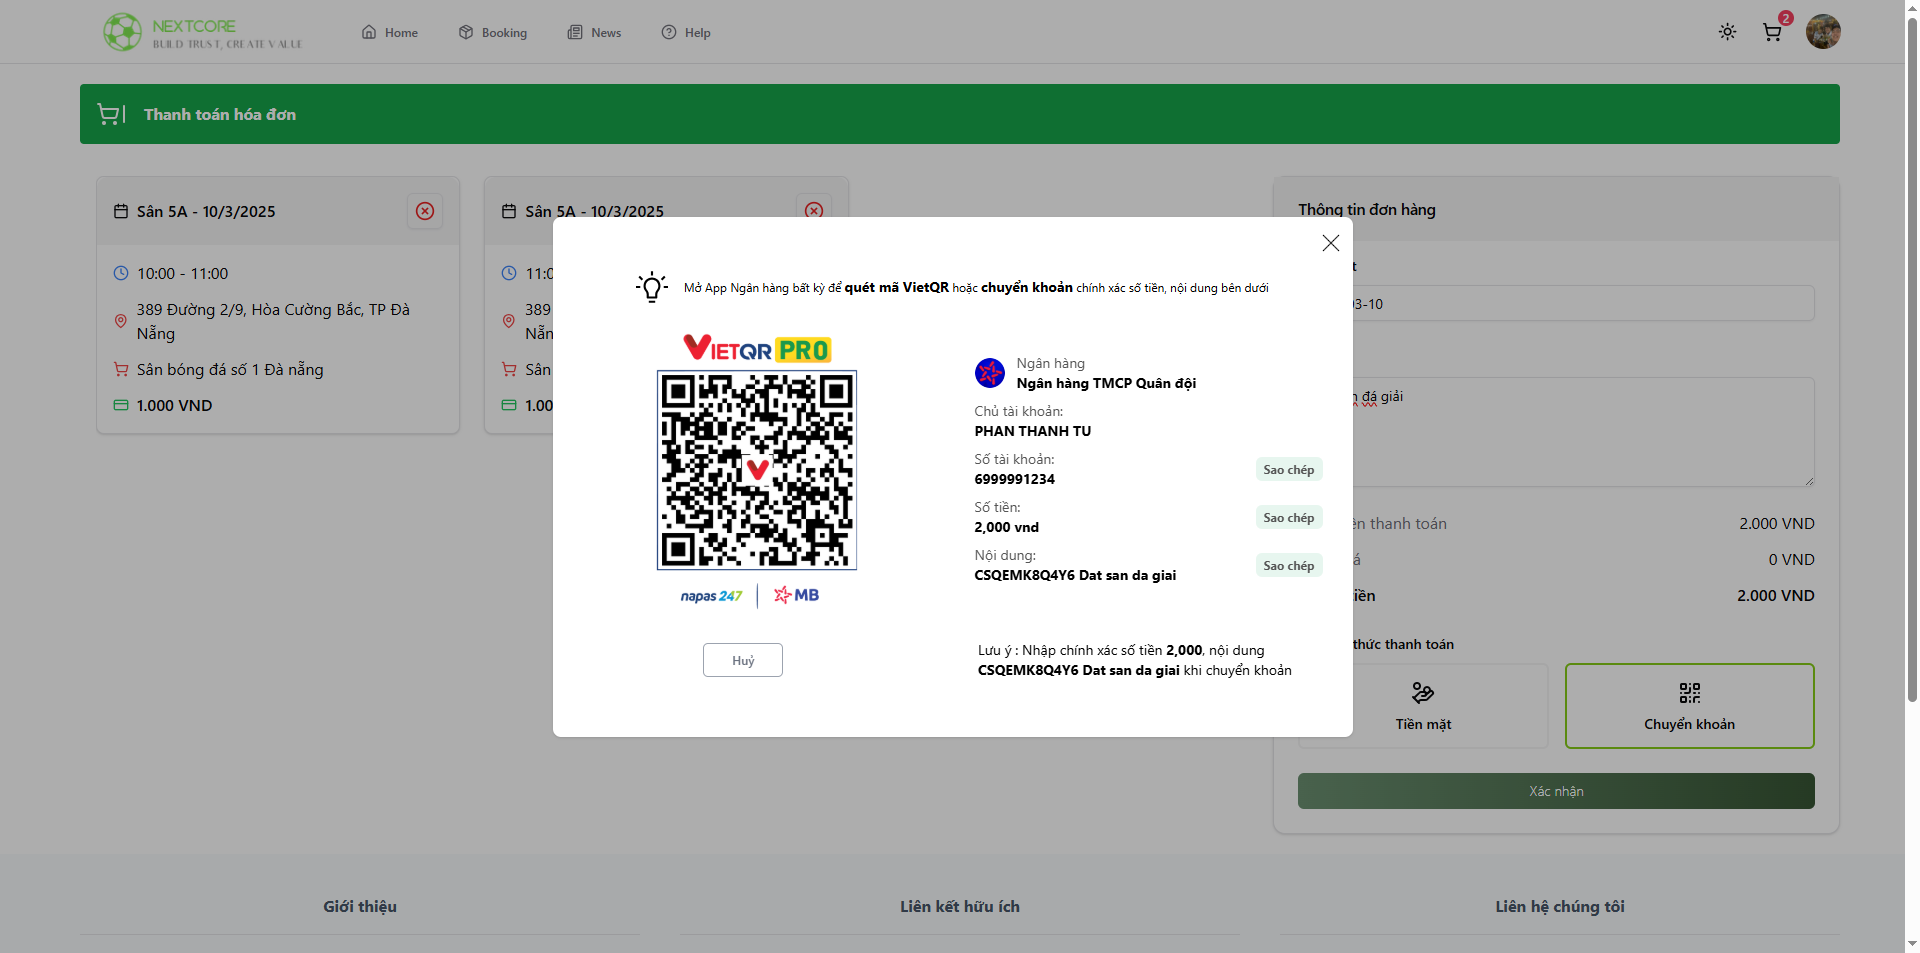This screenshot has height=953, width=1920.
Task: Click the Huỷ cancel button
Action: click(x=742, y=661)
